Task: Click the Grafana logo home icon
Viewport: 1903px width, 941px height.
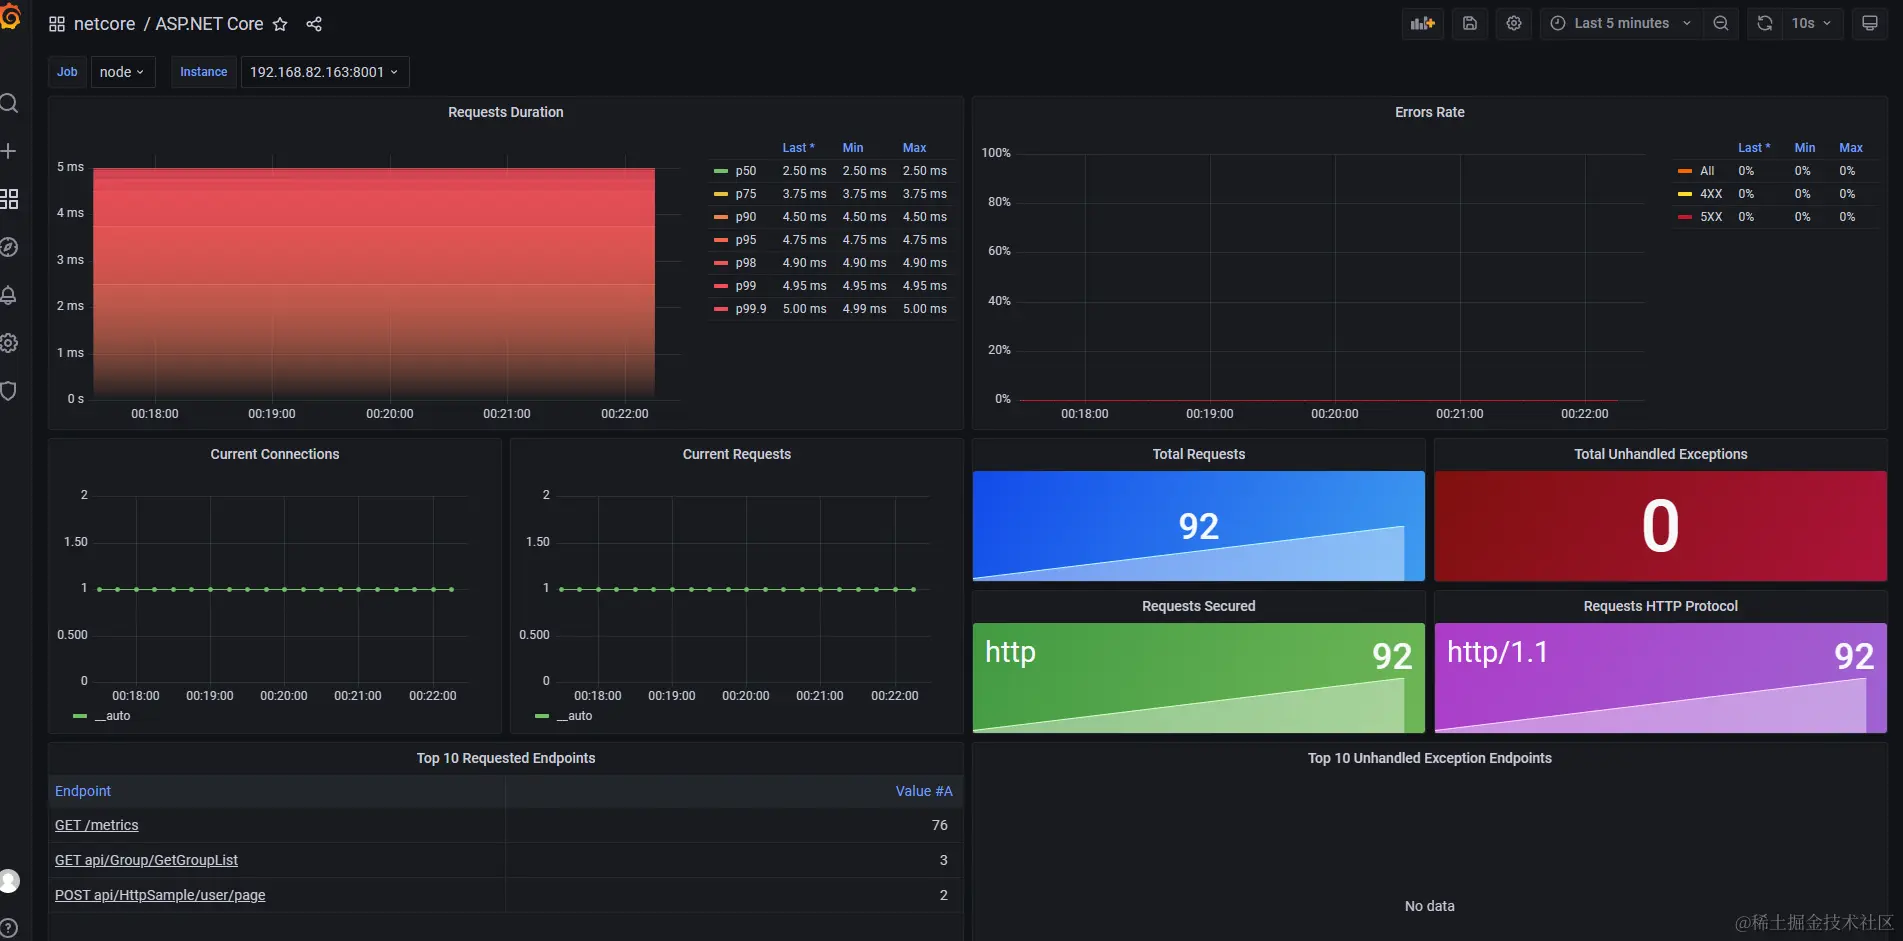Action: 10,17
